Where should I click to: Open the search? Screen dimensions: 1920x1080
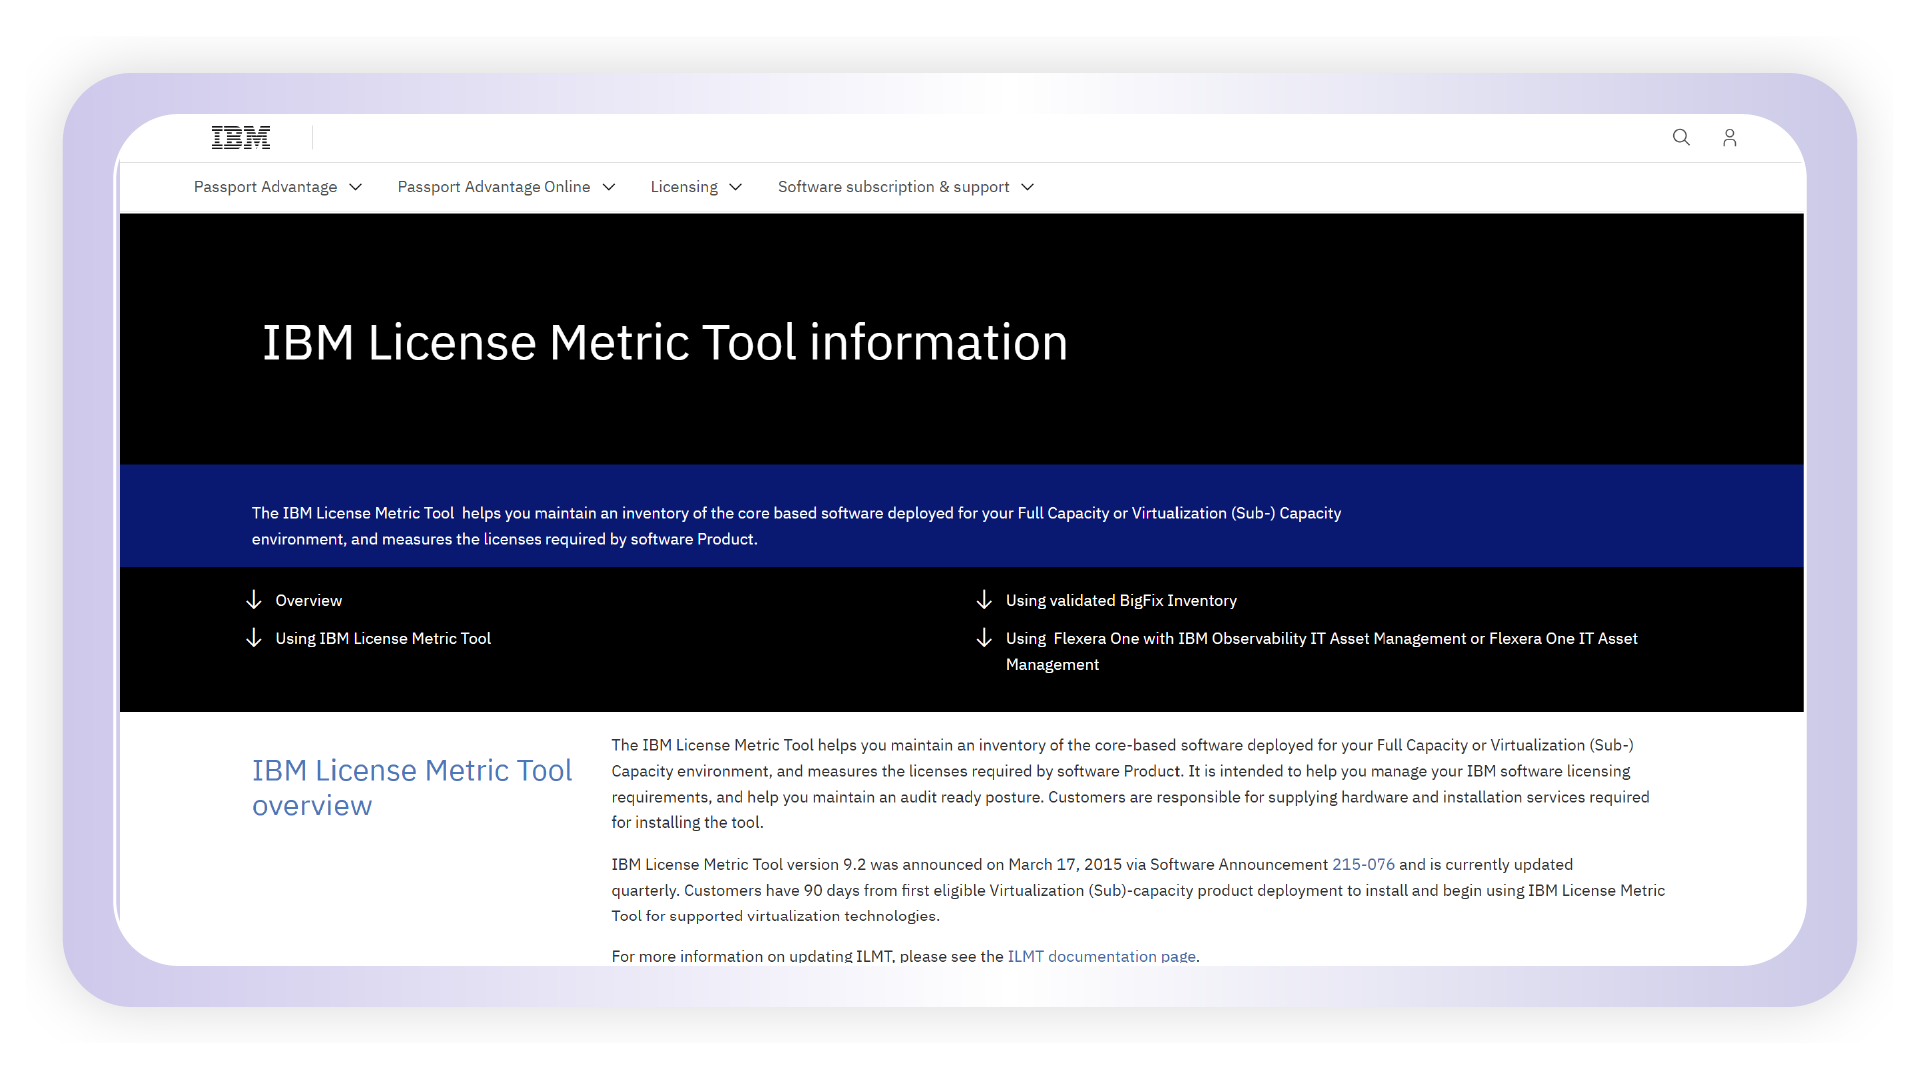1681,137
